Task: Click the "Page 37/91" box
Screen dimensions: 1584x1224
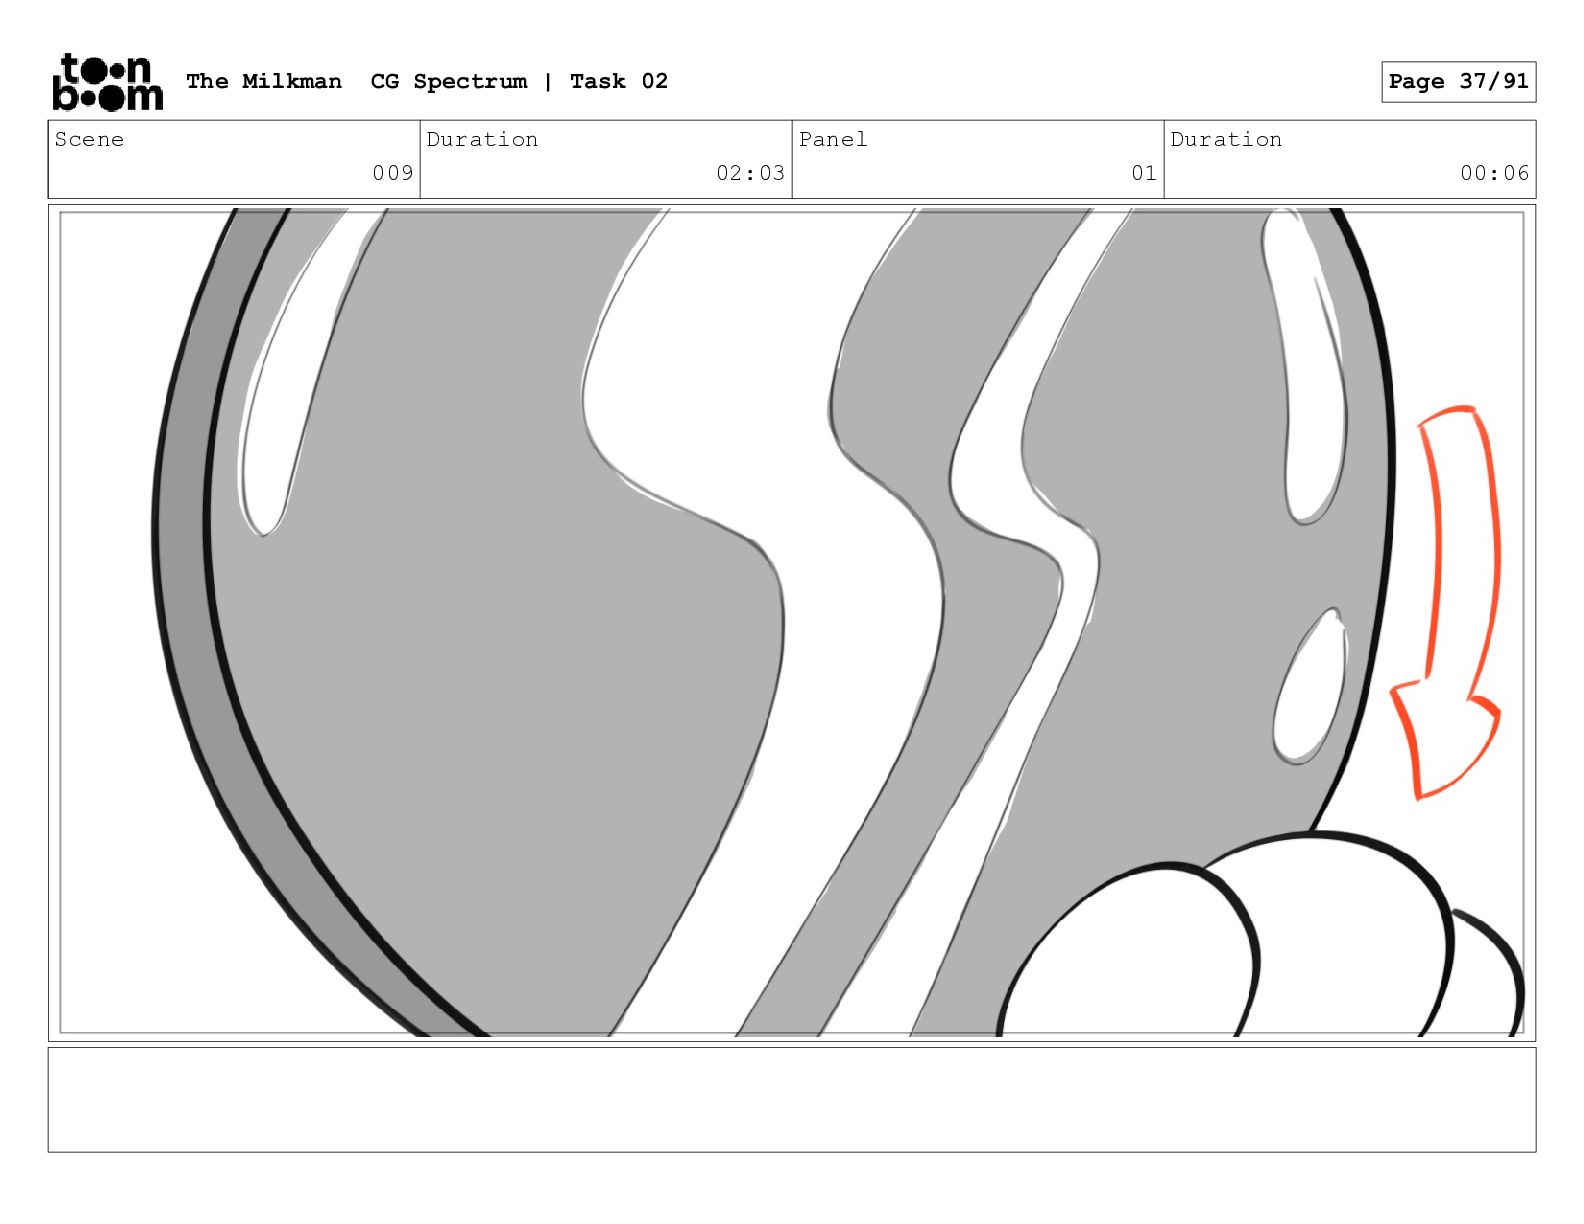Action: [x=1458, y=82]
